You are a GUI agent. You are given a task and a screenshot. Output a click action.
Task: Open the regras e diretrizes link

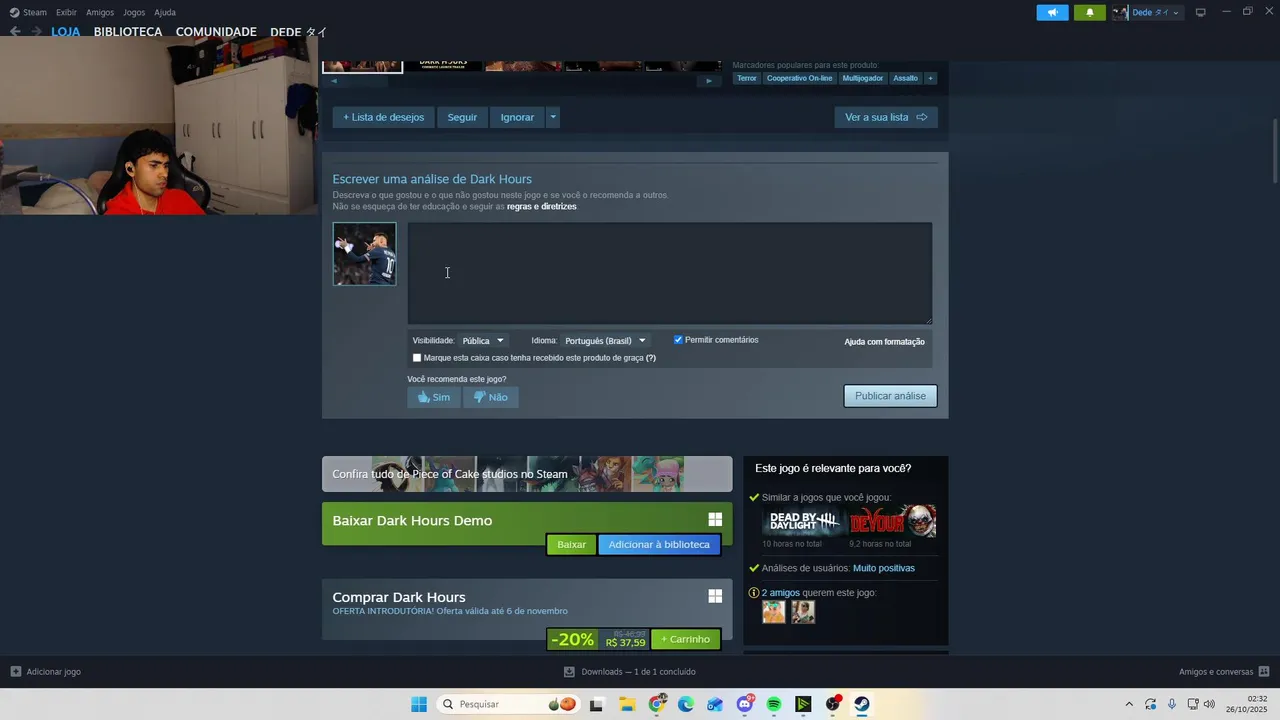coord(541,206)
